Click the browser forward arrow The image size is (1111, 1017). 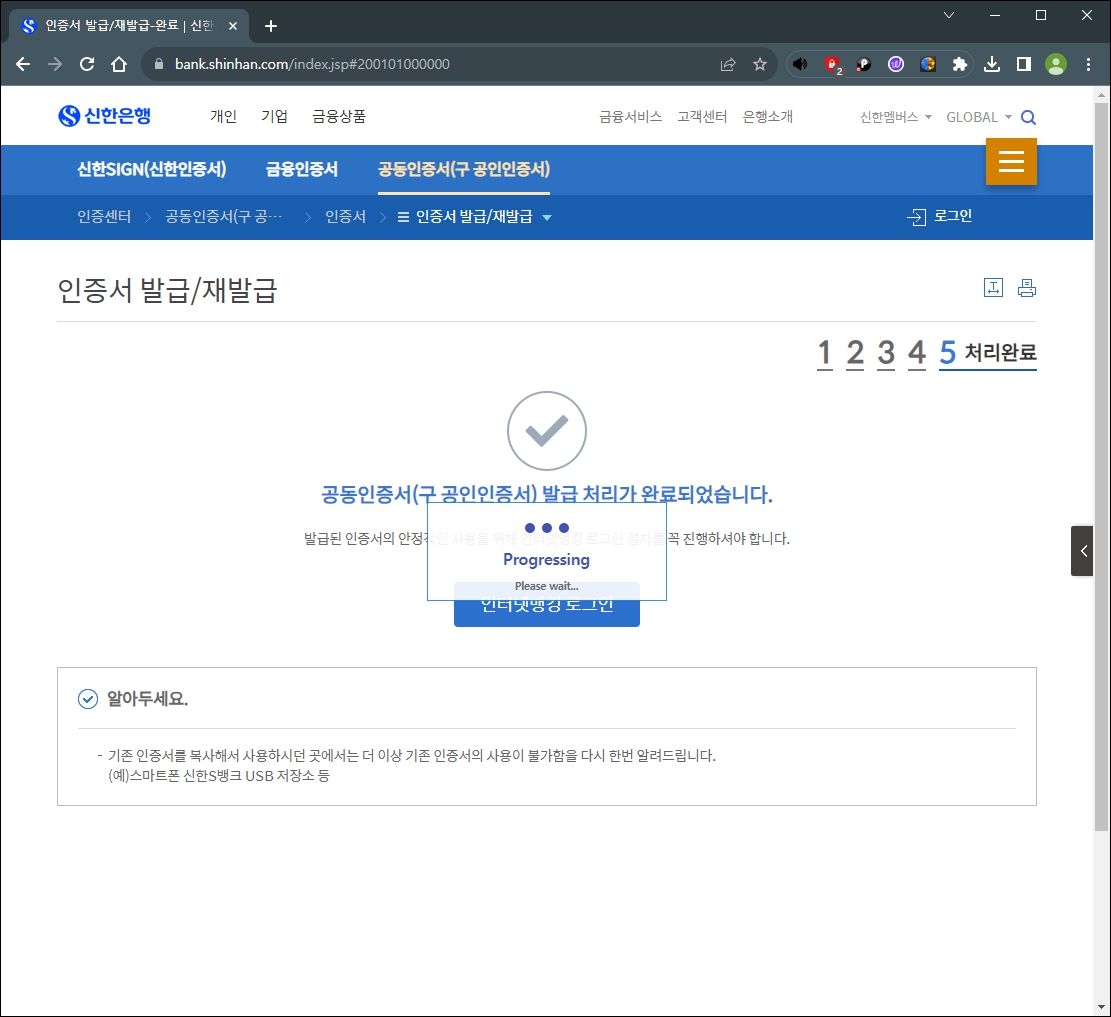pos(55,64)
